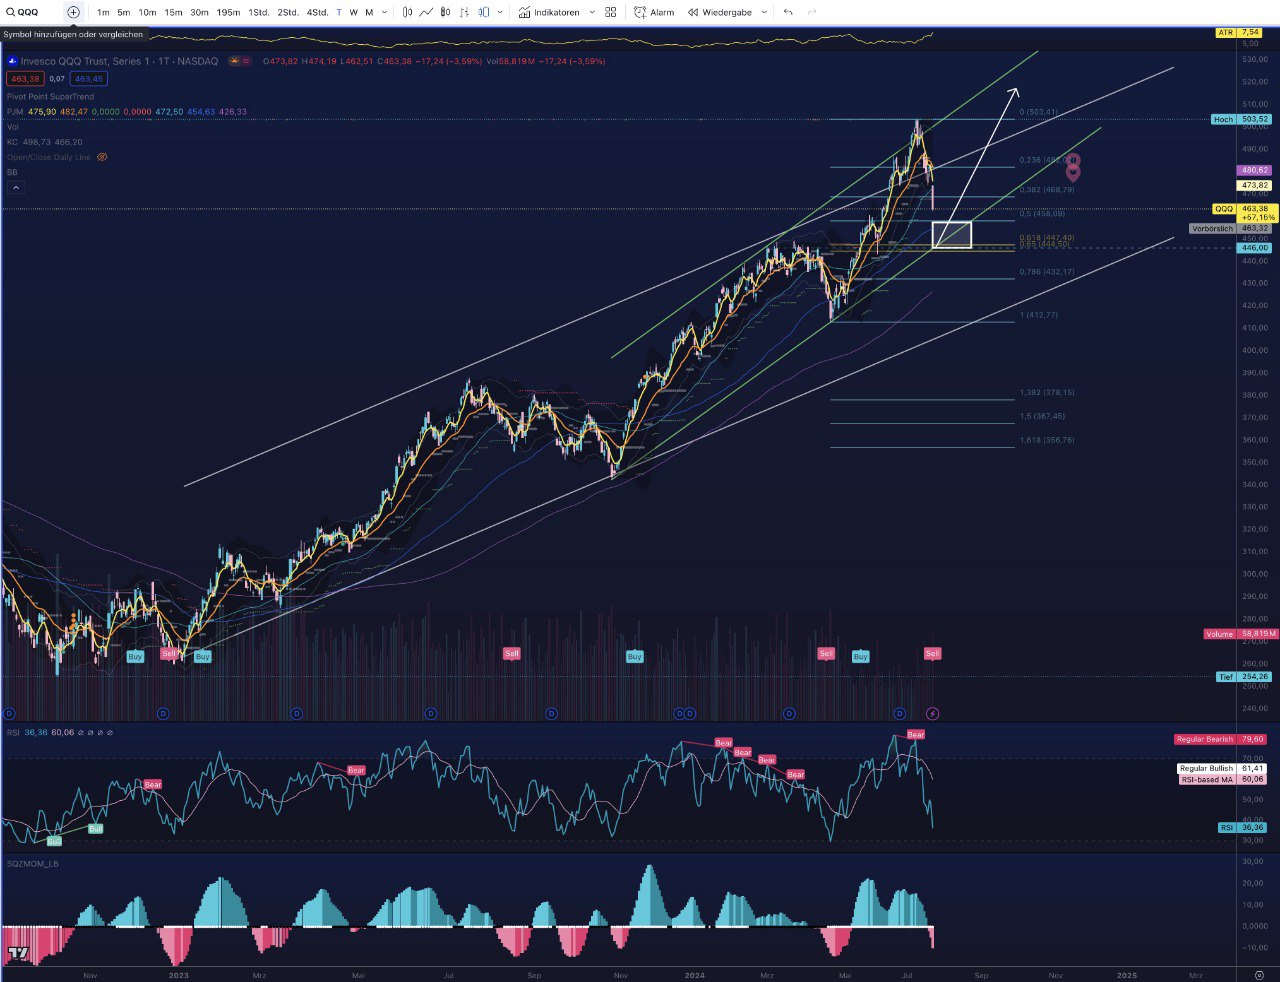The height and width of the screenshot is (982, 1280).
Task: Open the Indikatoren indicators menu
Action: (550, 12)
